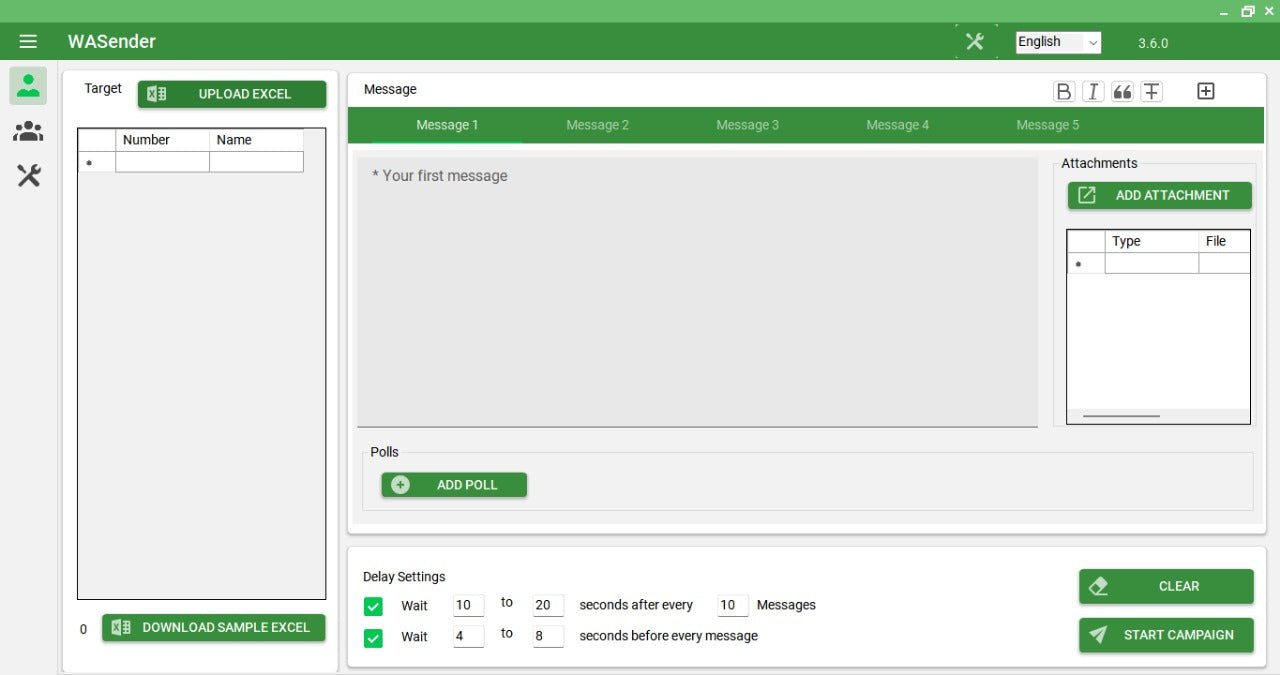The width and height of the screenshot is (1280, 675).
Task: Apply strikethrough formatting to message
Action: coord(1152,91)
